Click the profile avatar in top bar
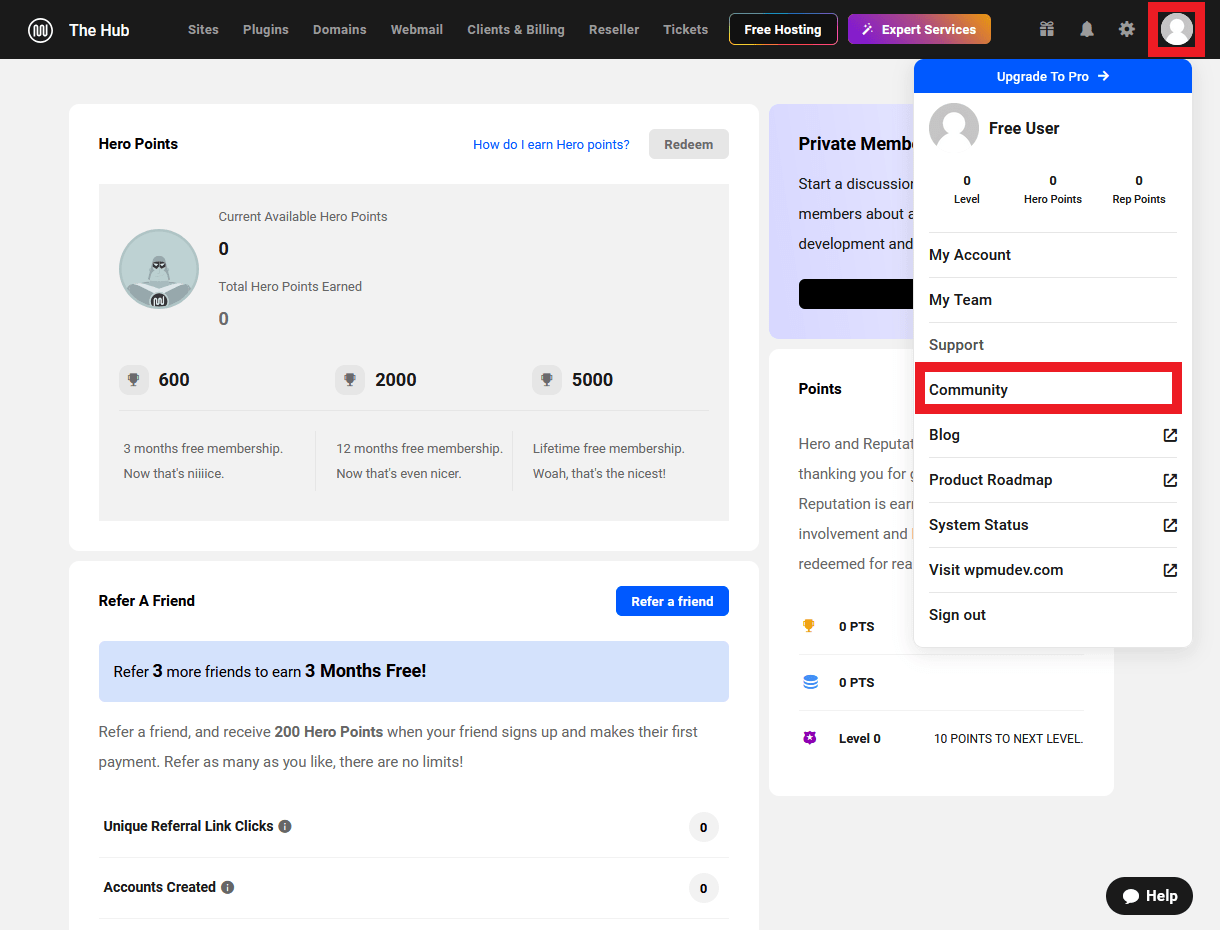 tap(1177, 29)
